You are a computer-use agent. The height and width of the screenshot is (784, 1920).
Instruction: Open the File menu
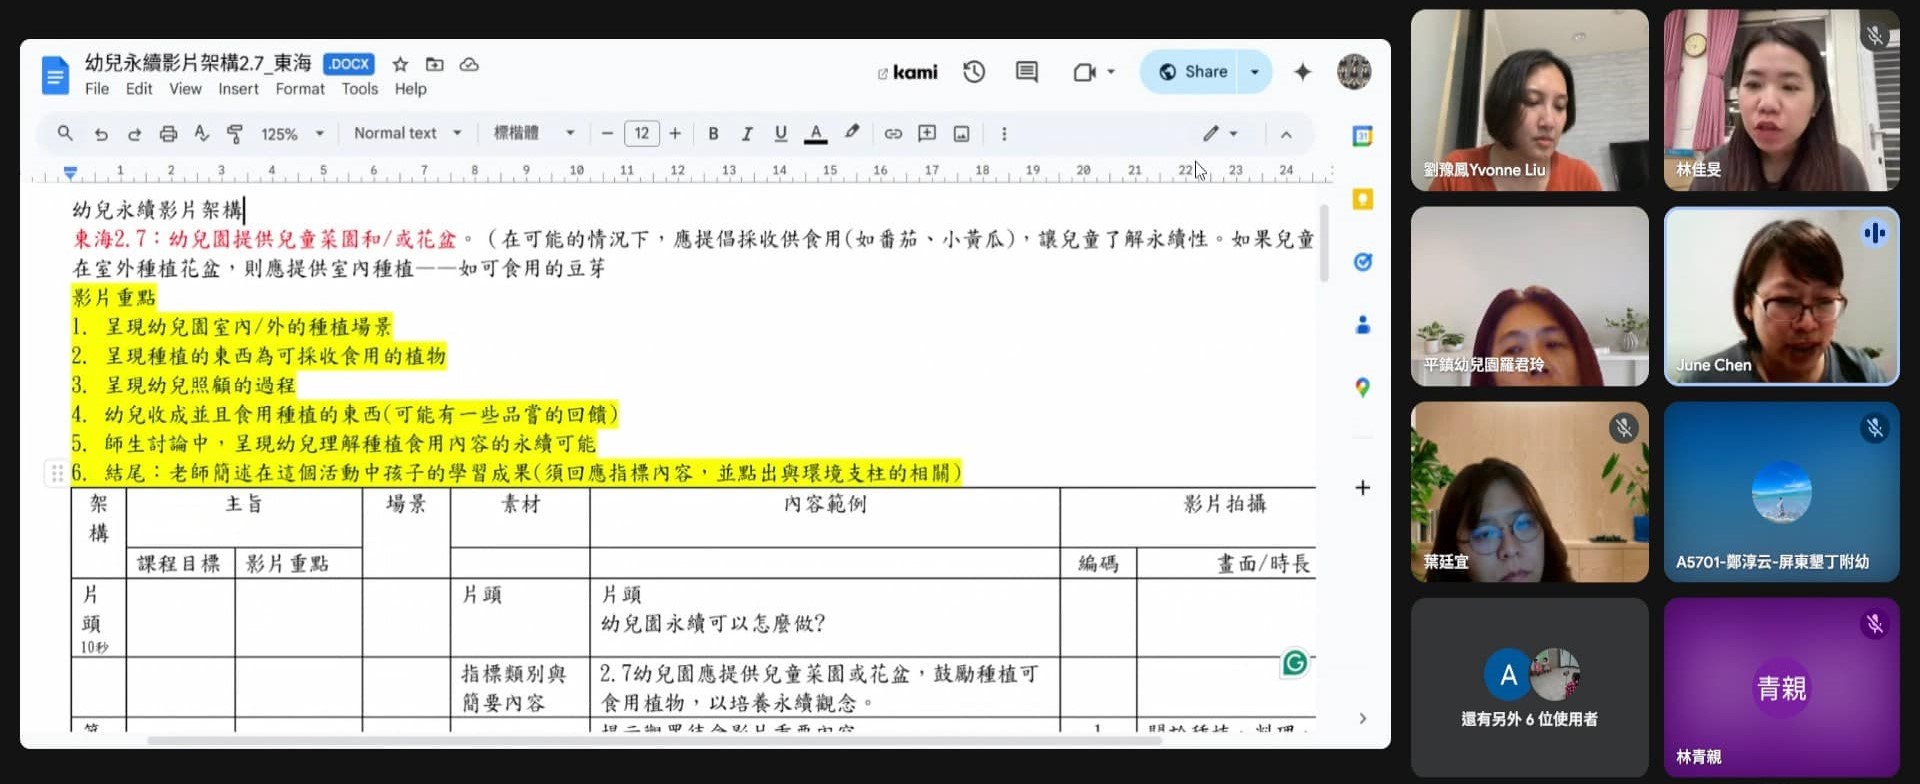click(97, 89)
